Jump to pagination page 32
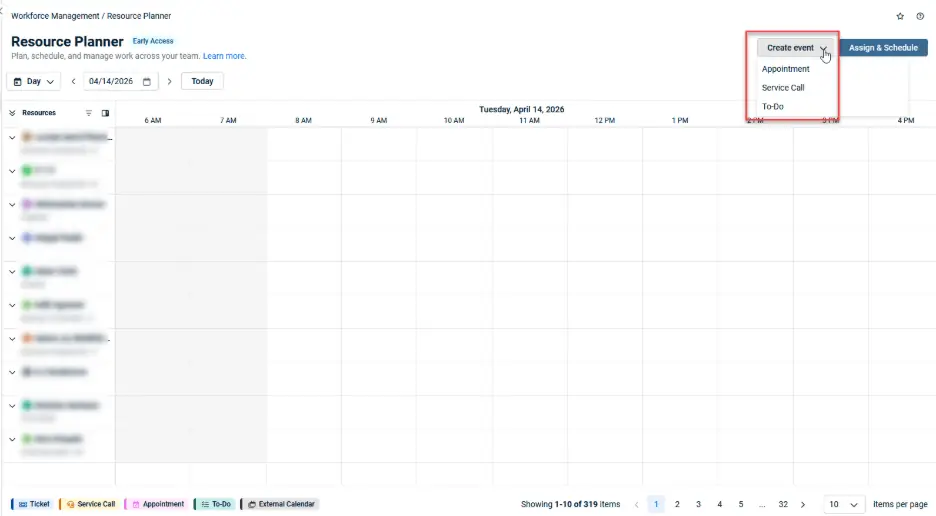The width and height of the screenshot is (936, 516). 783,505
